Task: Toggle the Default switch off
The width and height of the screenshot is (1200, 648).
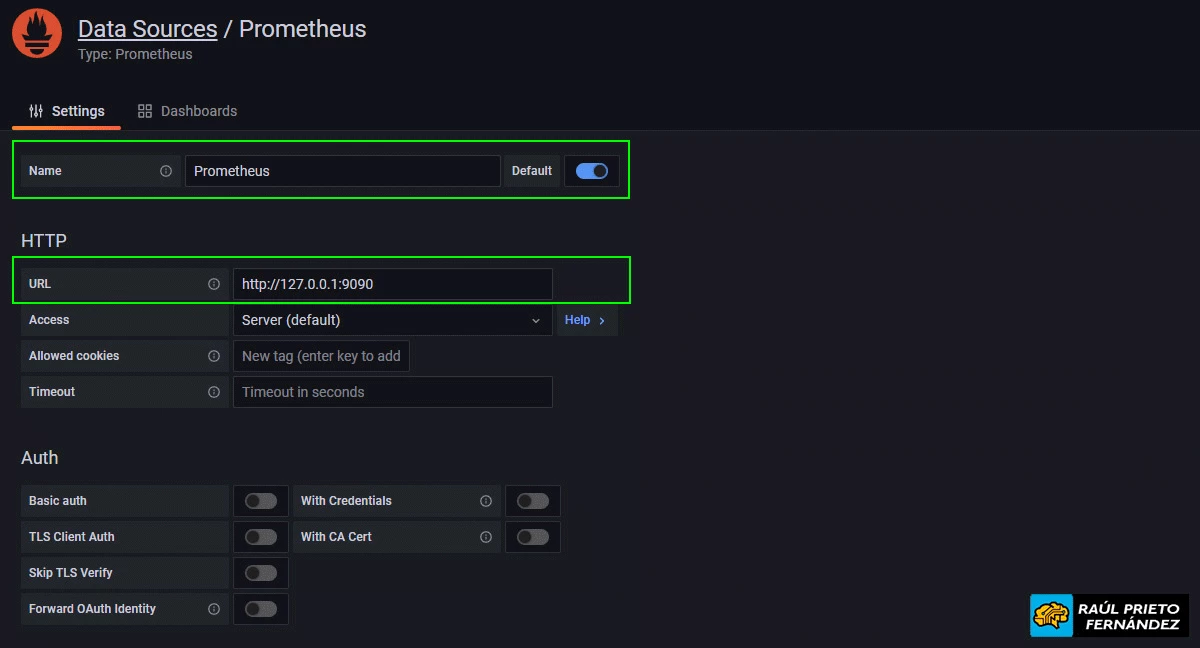Action: (591, 171)
